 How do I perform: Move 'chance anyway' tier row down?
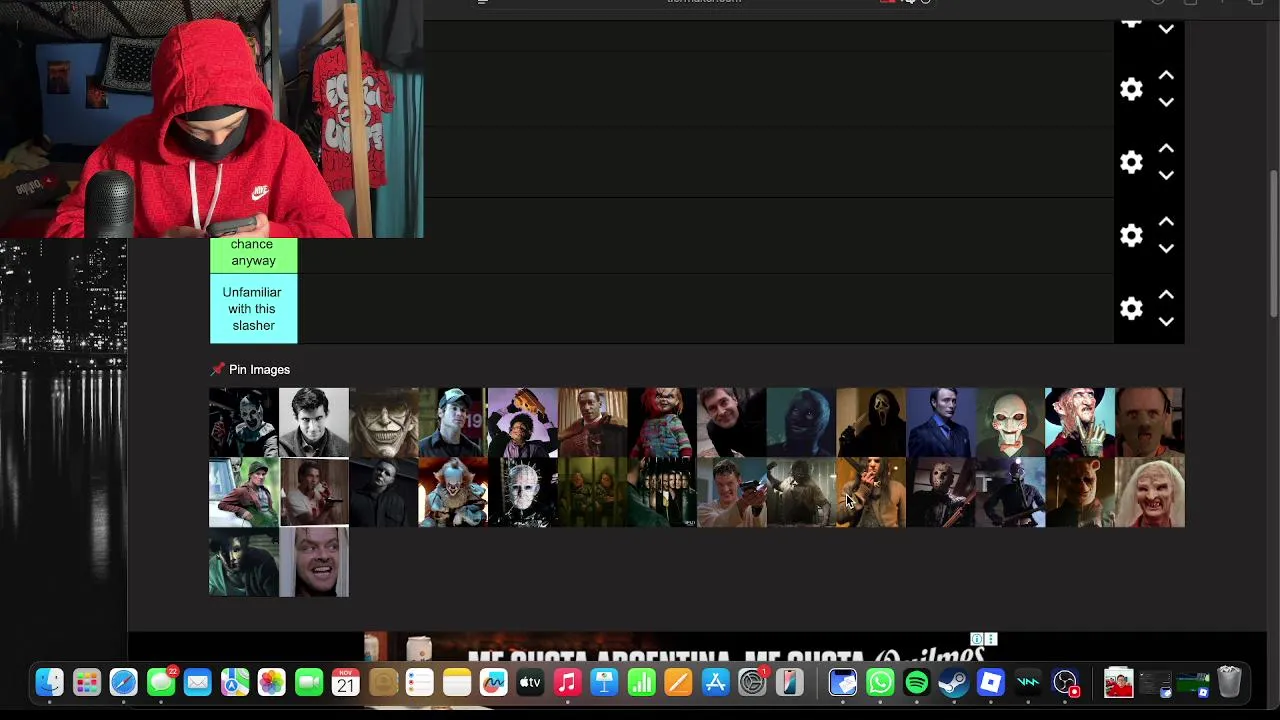1166,248
